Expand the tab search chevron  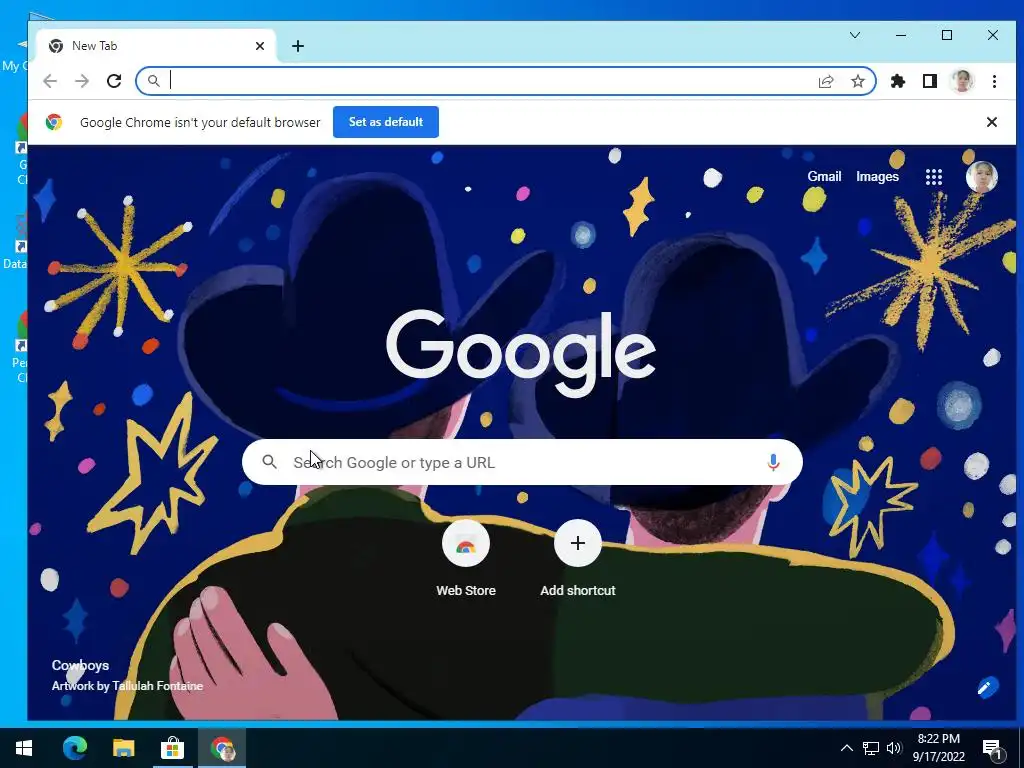tap(855, 35)
